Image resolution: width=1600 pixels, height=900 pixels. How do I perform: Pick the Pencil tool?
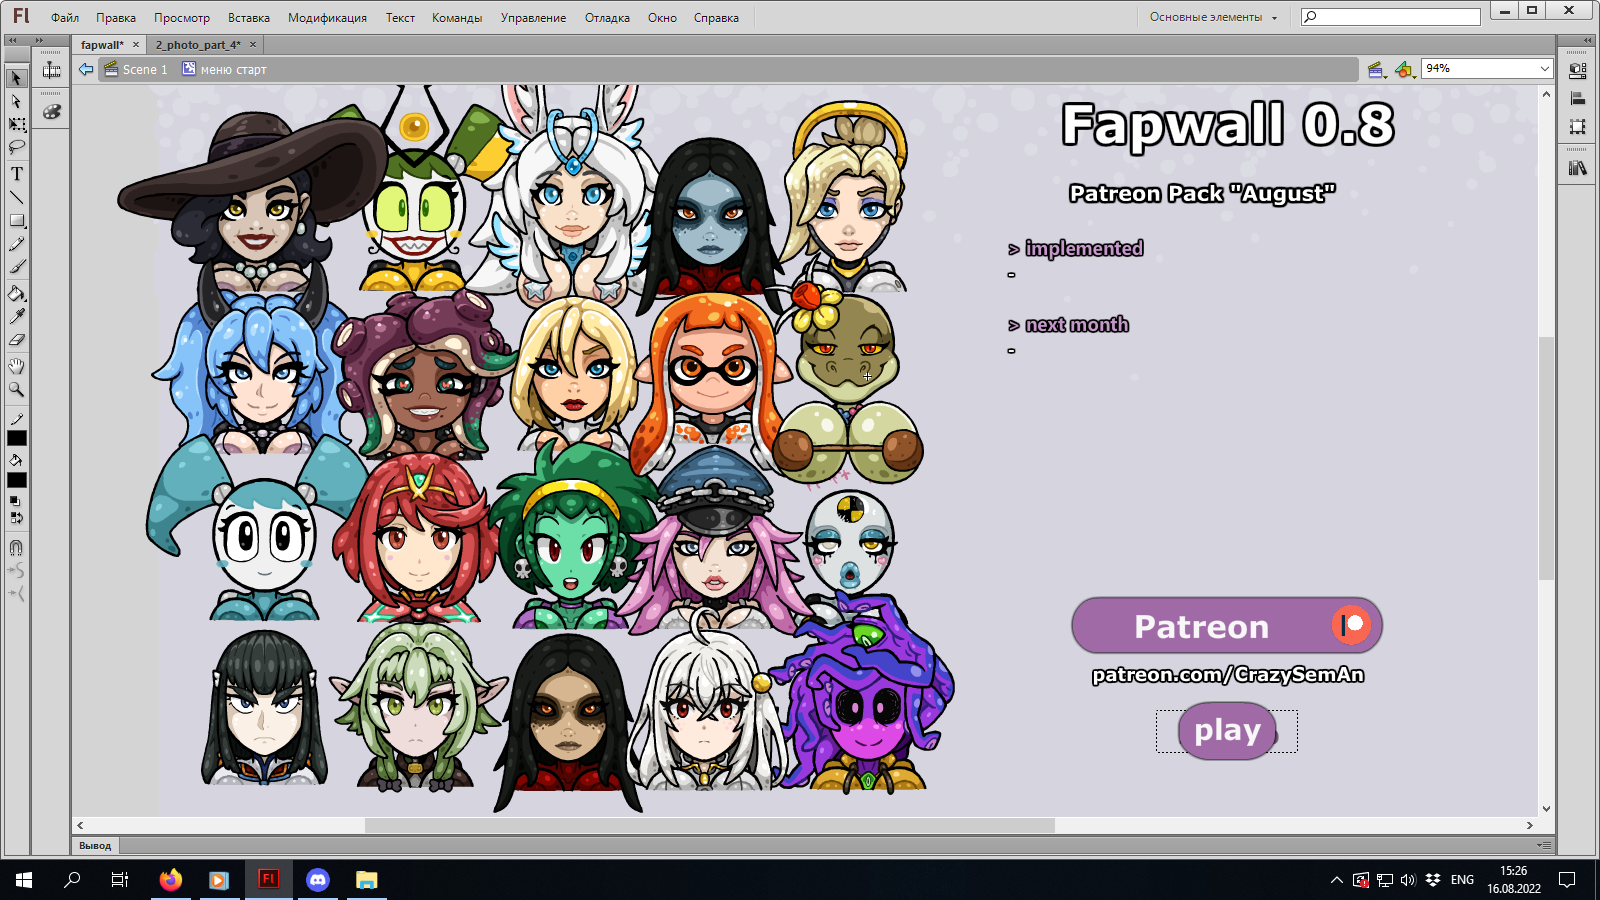16,244
